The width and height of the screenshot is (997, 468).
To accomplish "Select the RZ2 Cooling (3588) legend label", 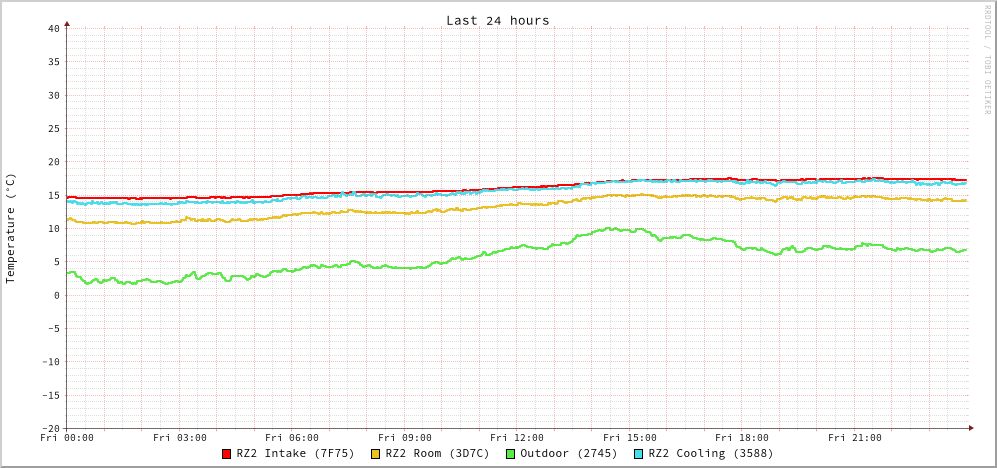I will tap(710, 453).
